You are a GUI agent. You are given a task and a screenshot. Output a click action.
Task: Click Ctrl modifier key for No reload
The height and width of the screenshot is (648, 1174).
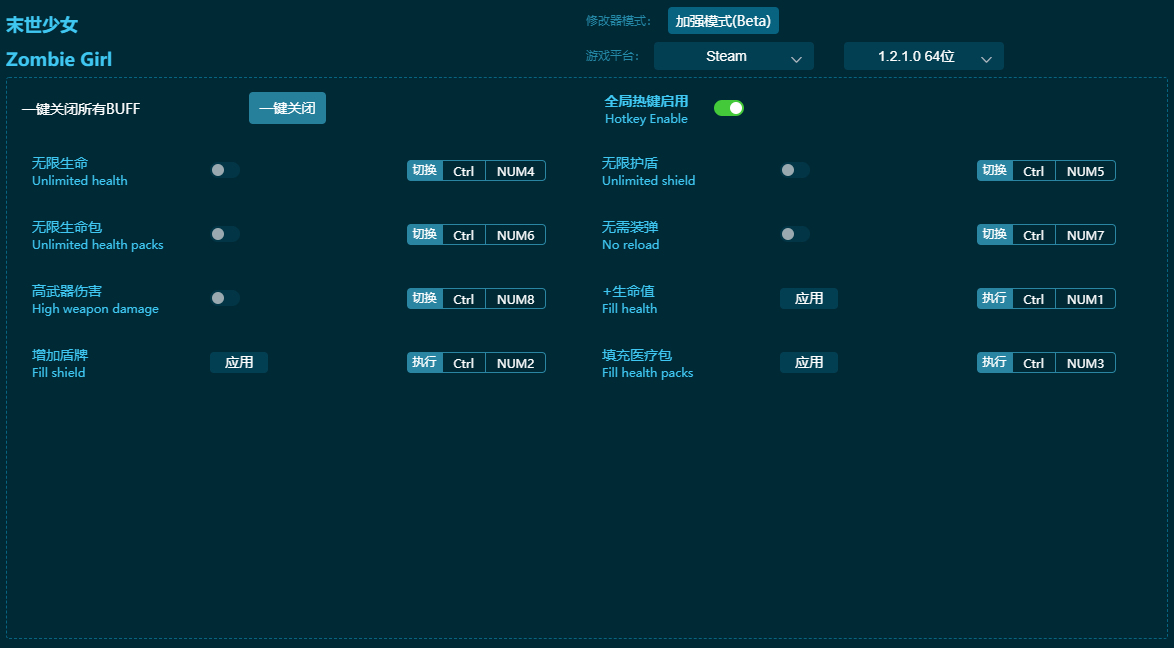pyautogui.click(x=1033, y=235)
